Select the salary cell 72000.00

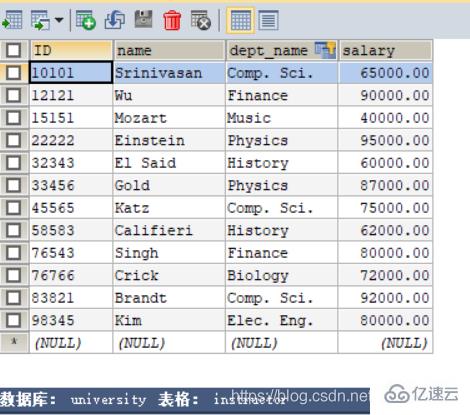[x=385, y=275]
